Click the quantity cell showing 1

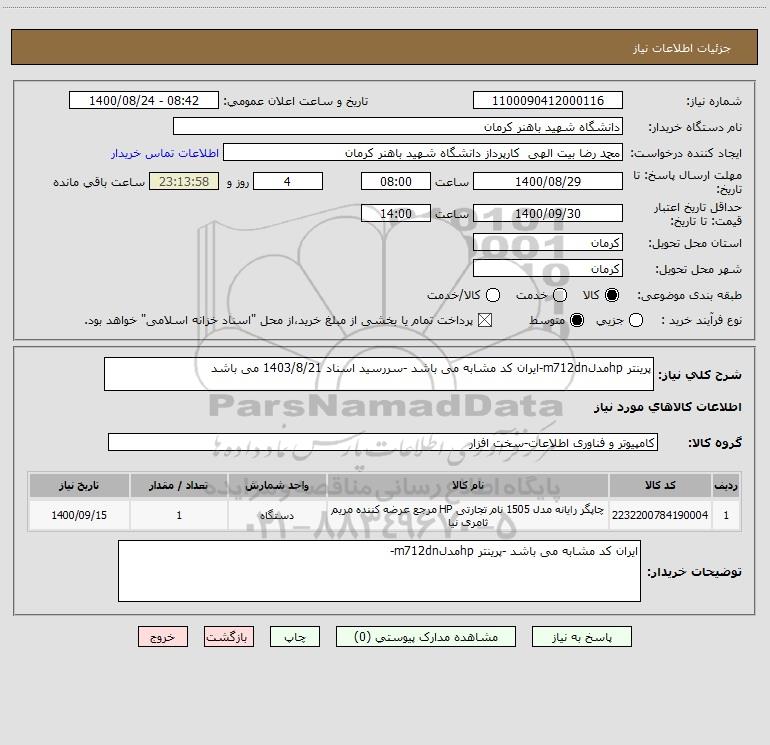[179, 515]
